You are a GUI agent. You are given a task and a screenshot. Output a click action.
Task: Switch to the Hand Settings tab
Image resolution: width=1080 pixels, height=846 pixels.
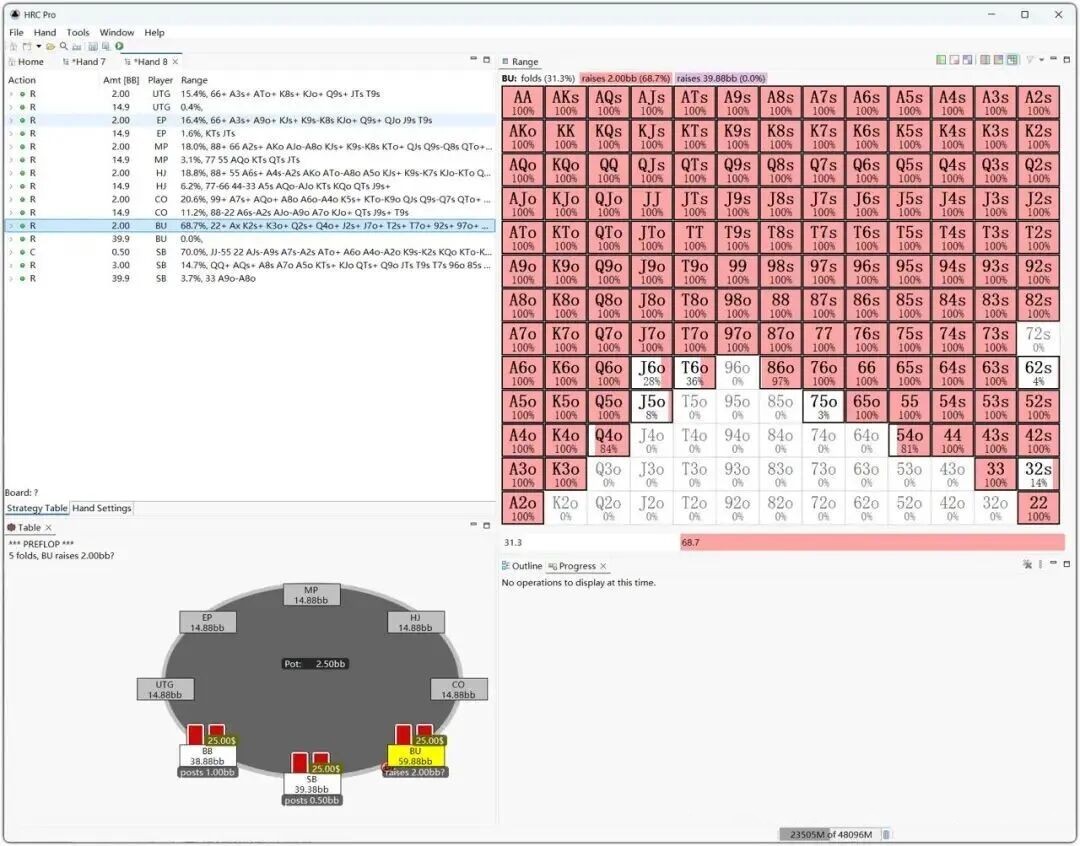point(101,508)
